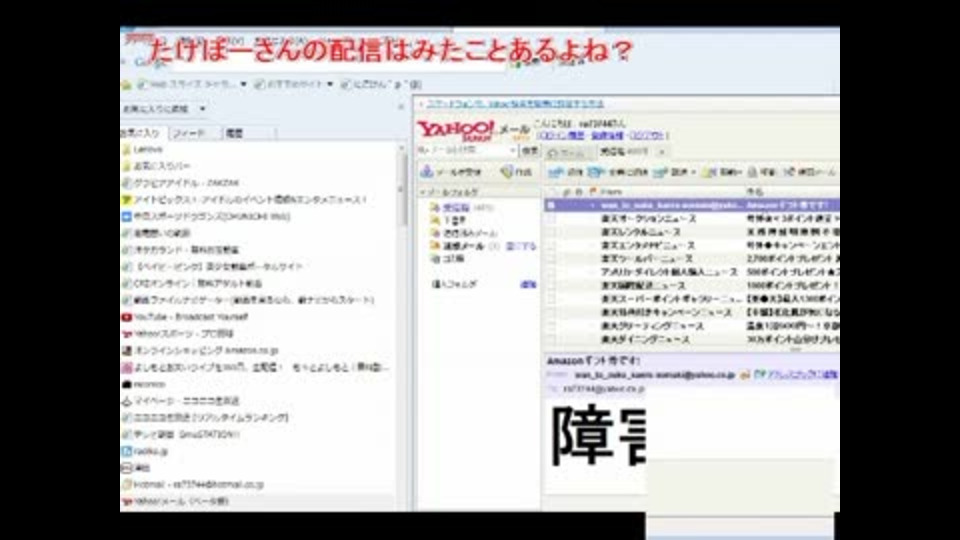Screen dimensions: 960x540
Task: Click the flag column header icon
Action: coord(592,192)
